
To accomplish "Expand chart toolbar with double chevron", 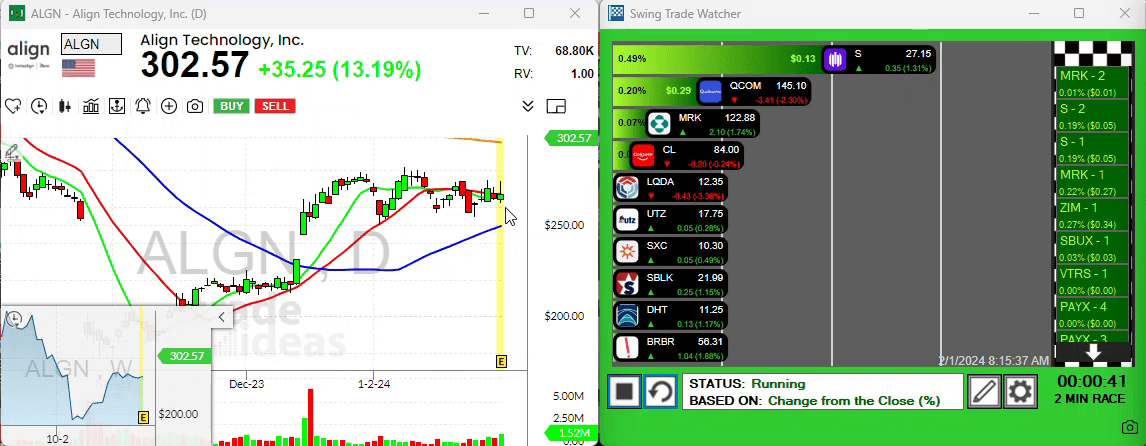I will 528,106.
